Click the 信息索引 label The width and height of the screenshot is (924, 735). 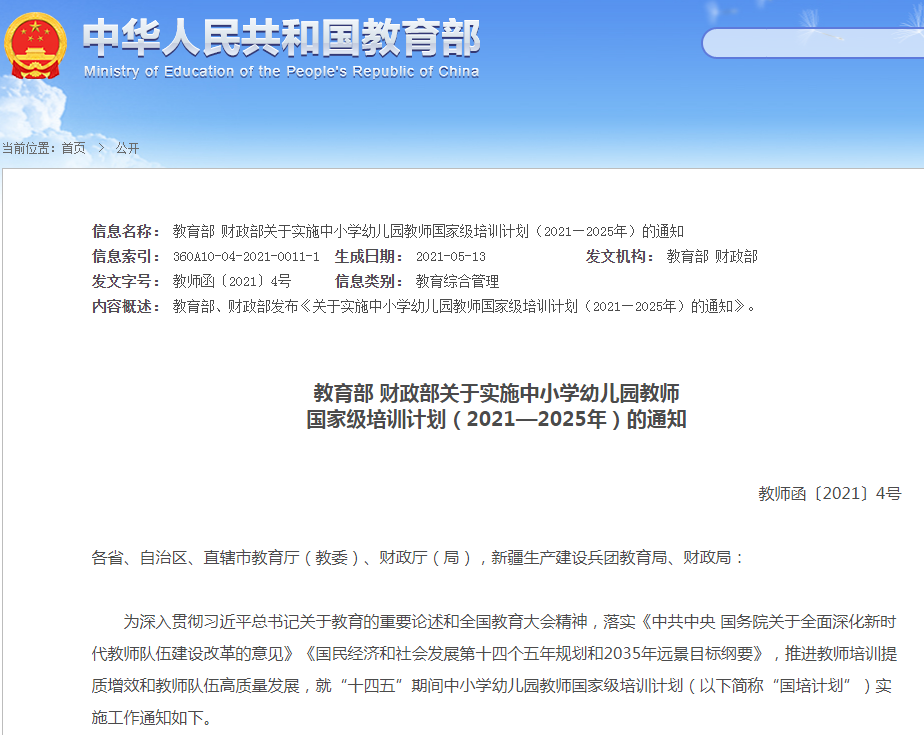coord(126,256)
